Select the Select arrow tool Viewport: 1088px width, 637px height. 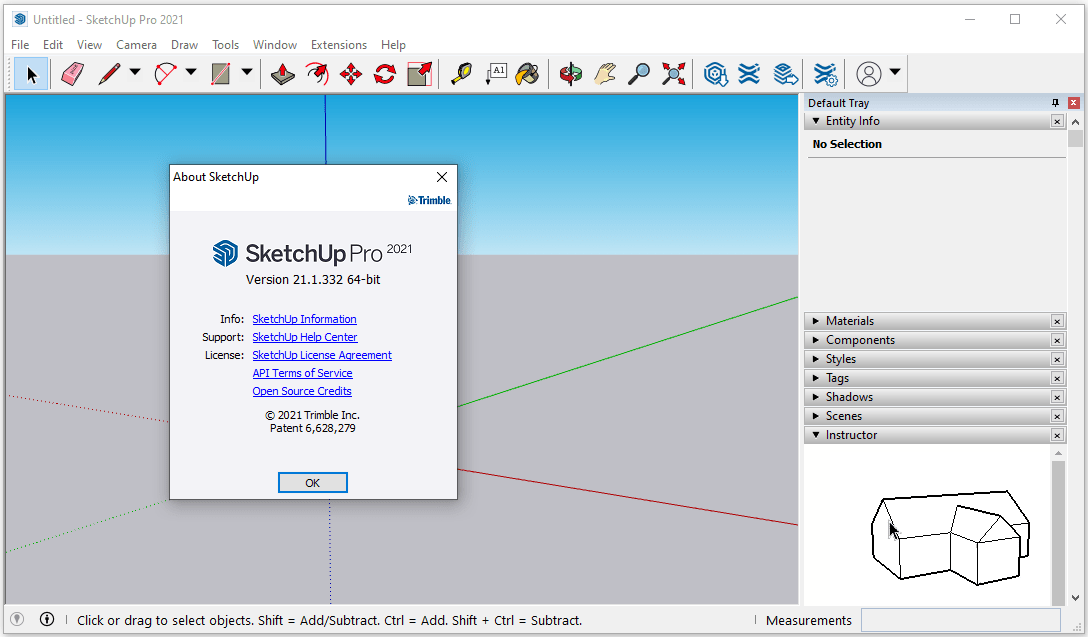tap(31, 74)
